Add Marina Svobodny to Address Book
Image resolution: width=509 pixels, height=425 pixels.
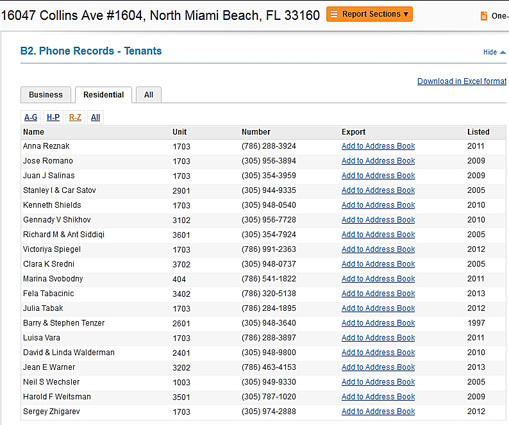pos(378,279)
